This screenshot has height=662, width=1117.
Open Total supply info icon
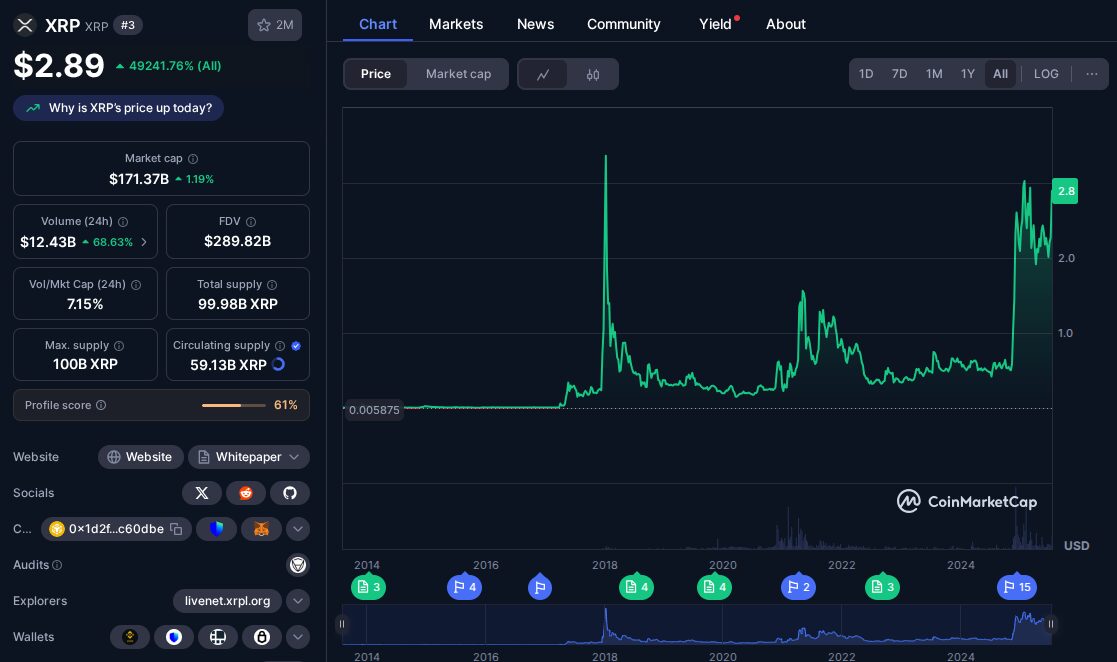coord(272,284)
